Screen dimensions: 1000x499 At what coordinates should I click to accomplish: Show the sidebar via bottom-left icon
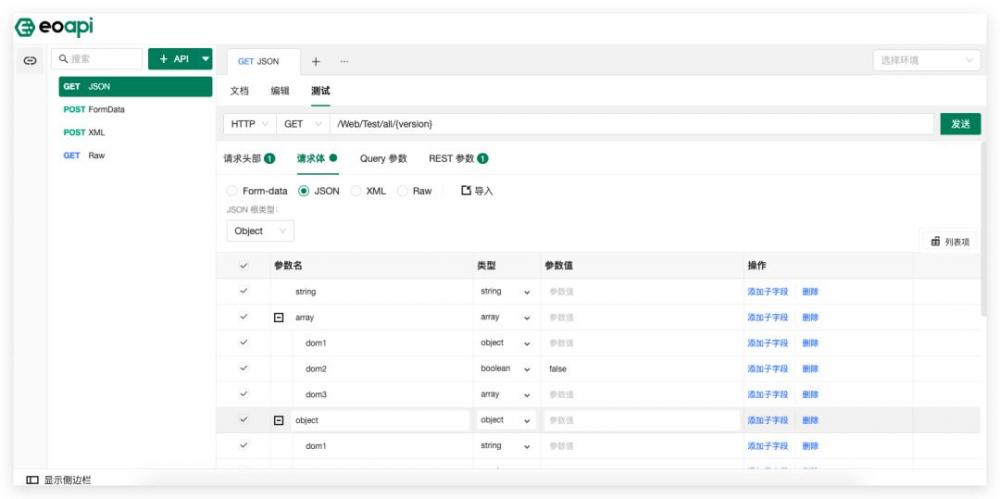pos(32,480)
